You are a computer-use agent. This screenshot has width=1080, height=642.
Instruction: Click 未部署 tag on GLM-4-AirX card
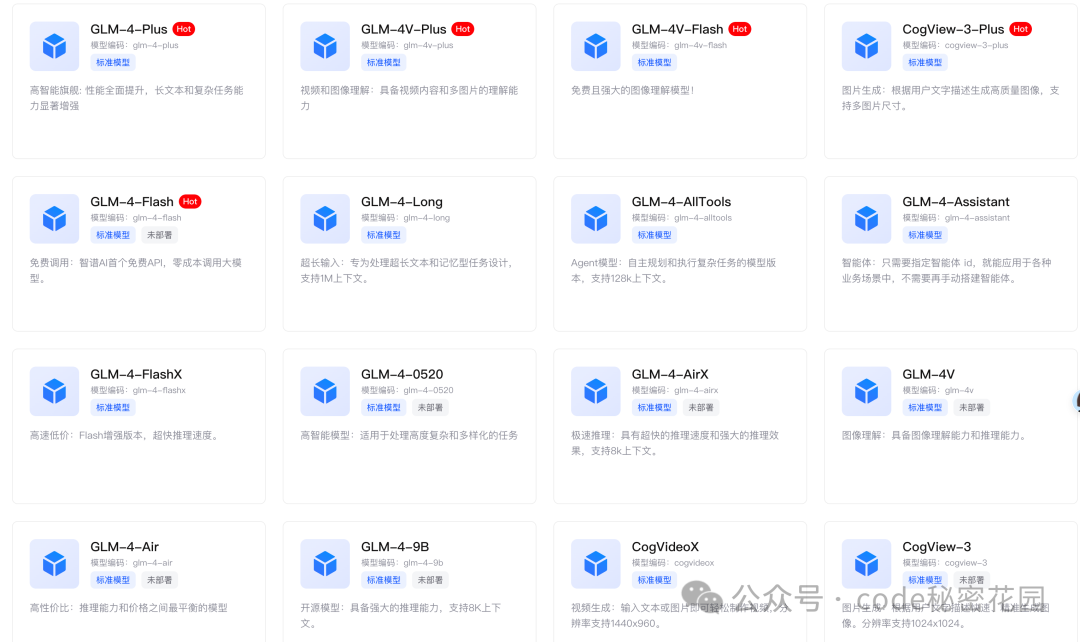pos(700,408)
